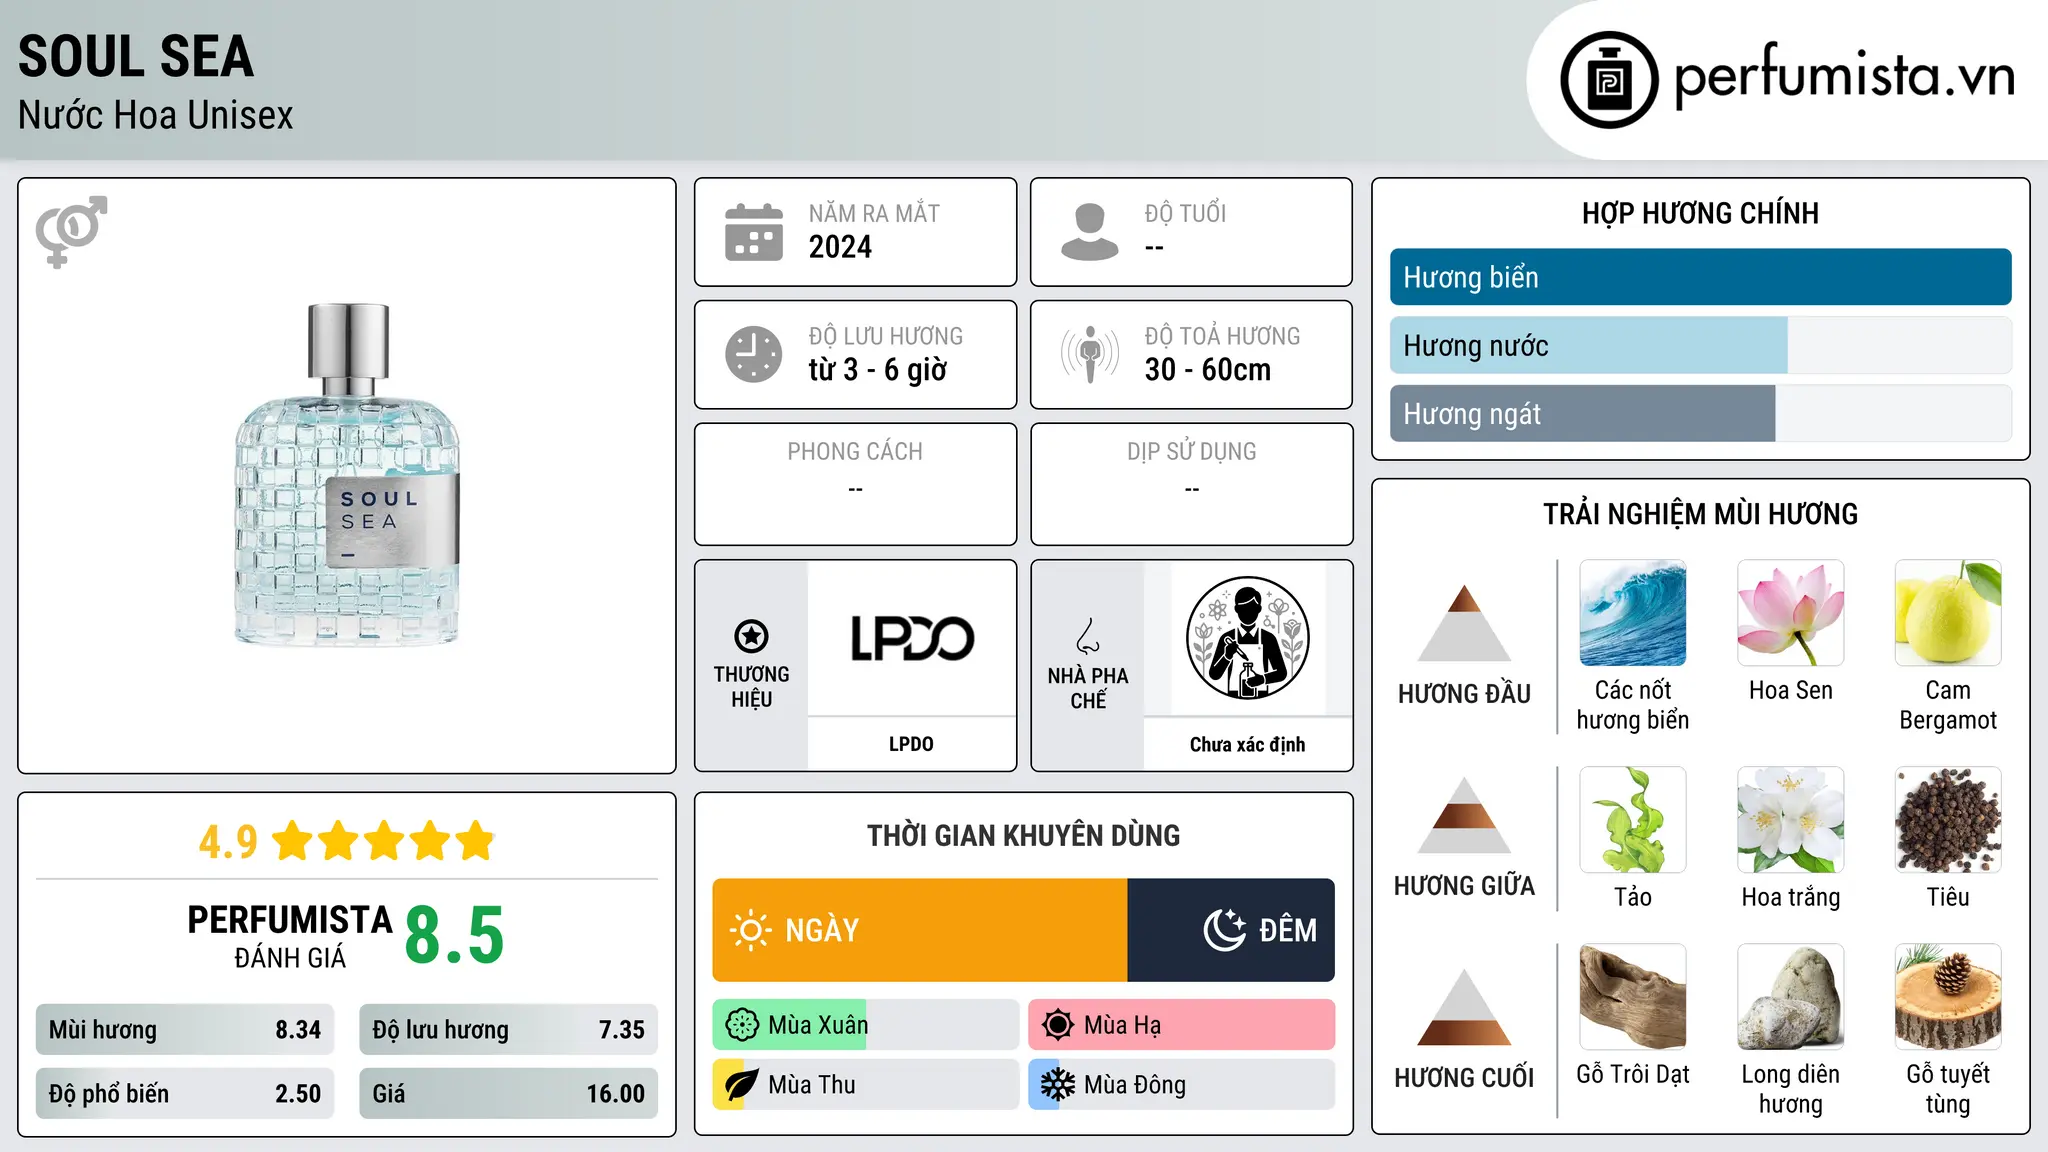Click the LPDO brand logo
Screen dimensions: 2048x1152
[911, 638]
